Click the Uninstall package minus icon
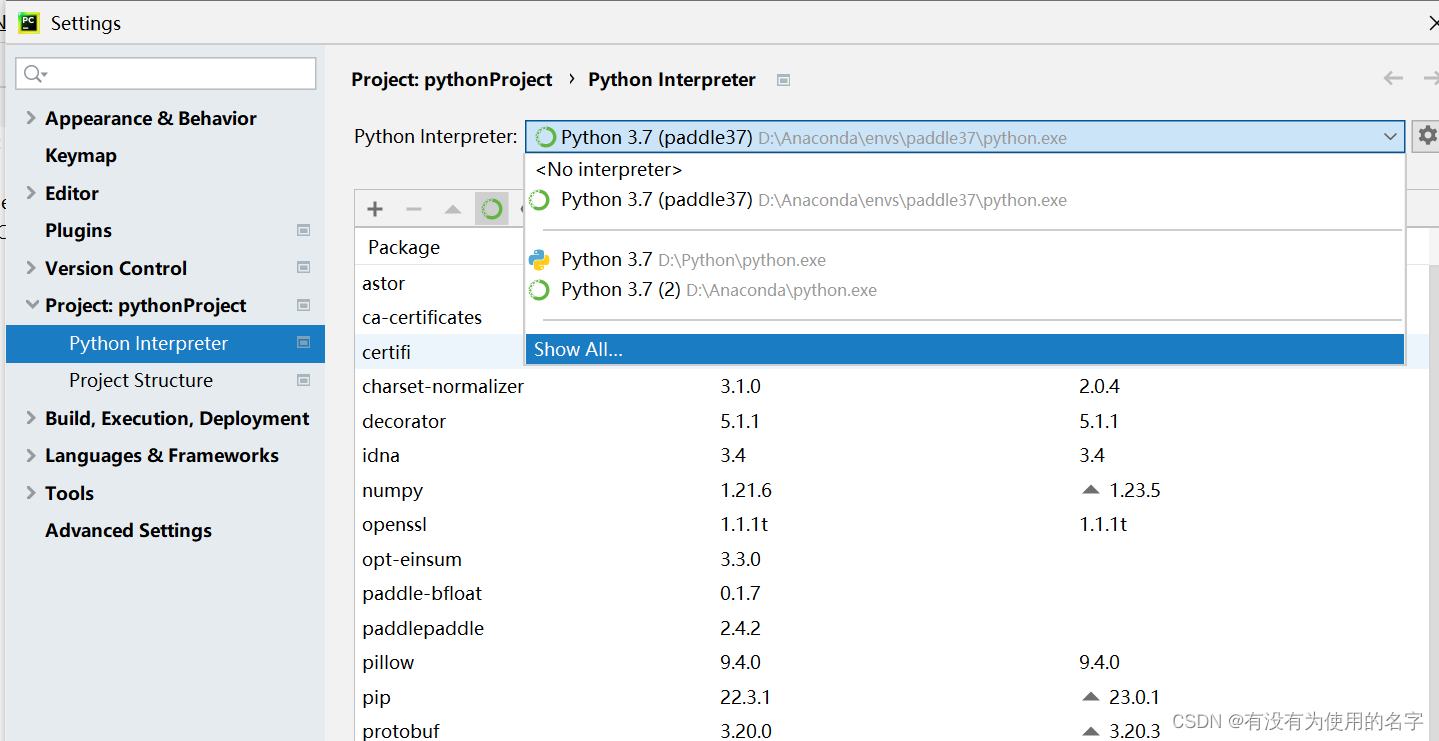Viewport: 1439px width, 741px height. pos(414,209)
